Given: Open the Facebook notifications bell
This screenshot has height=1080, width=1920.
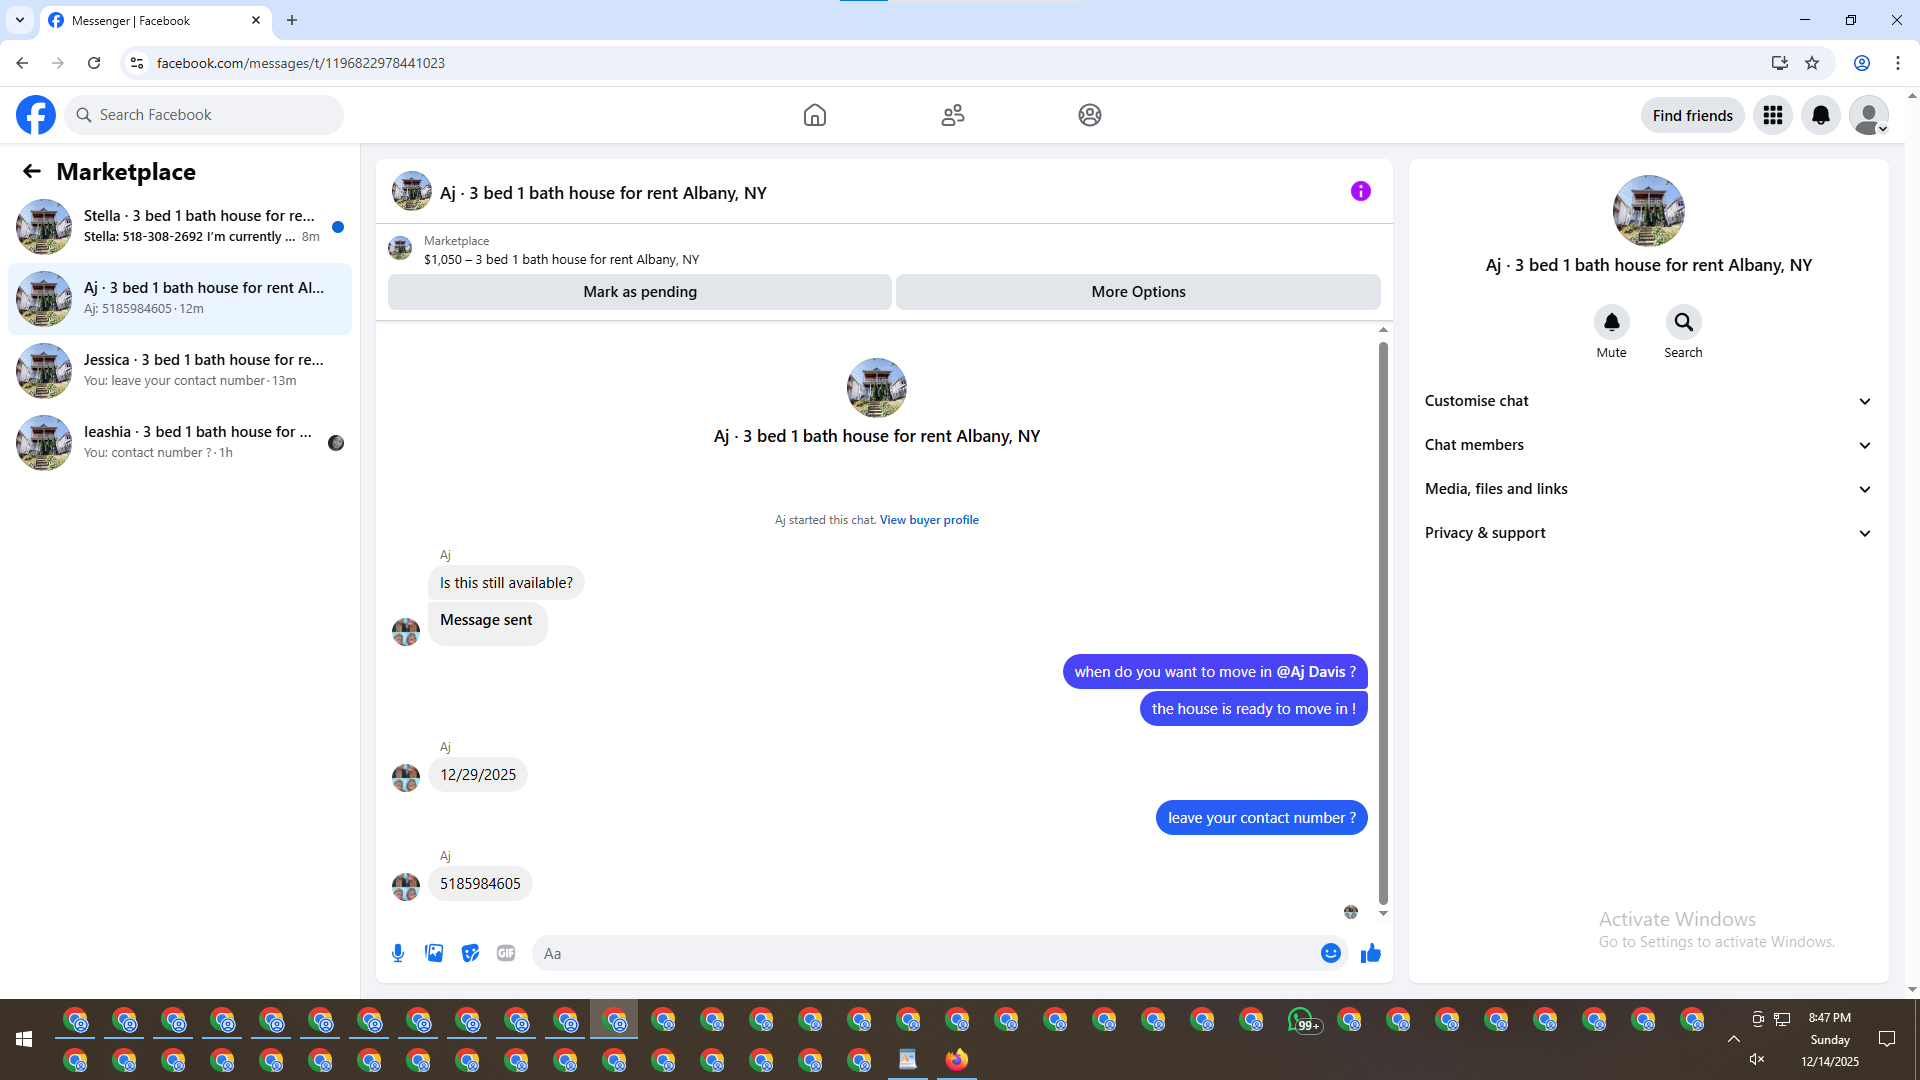Looking at the screenshot, I should (1820, 115).
